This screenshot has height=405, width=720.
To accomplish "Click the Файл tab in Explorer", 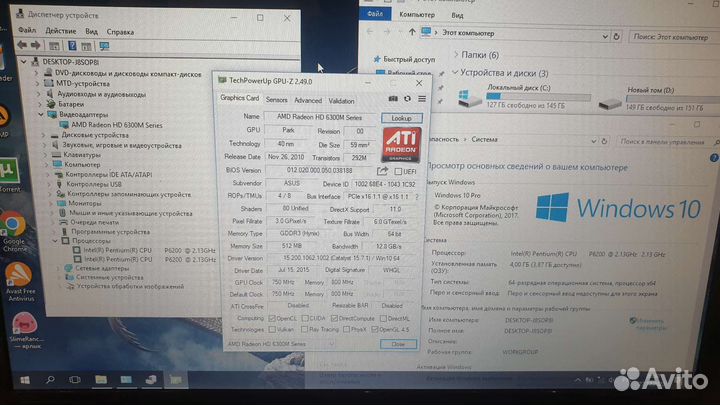I will click(x=375, y=14).
